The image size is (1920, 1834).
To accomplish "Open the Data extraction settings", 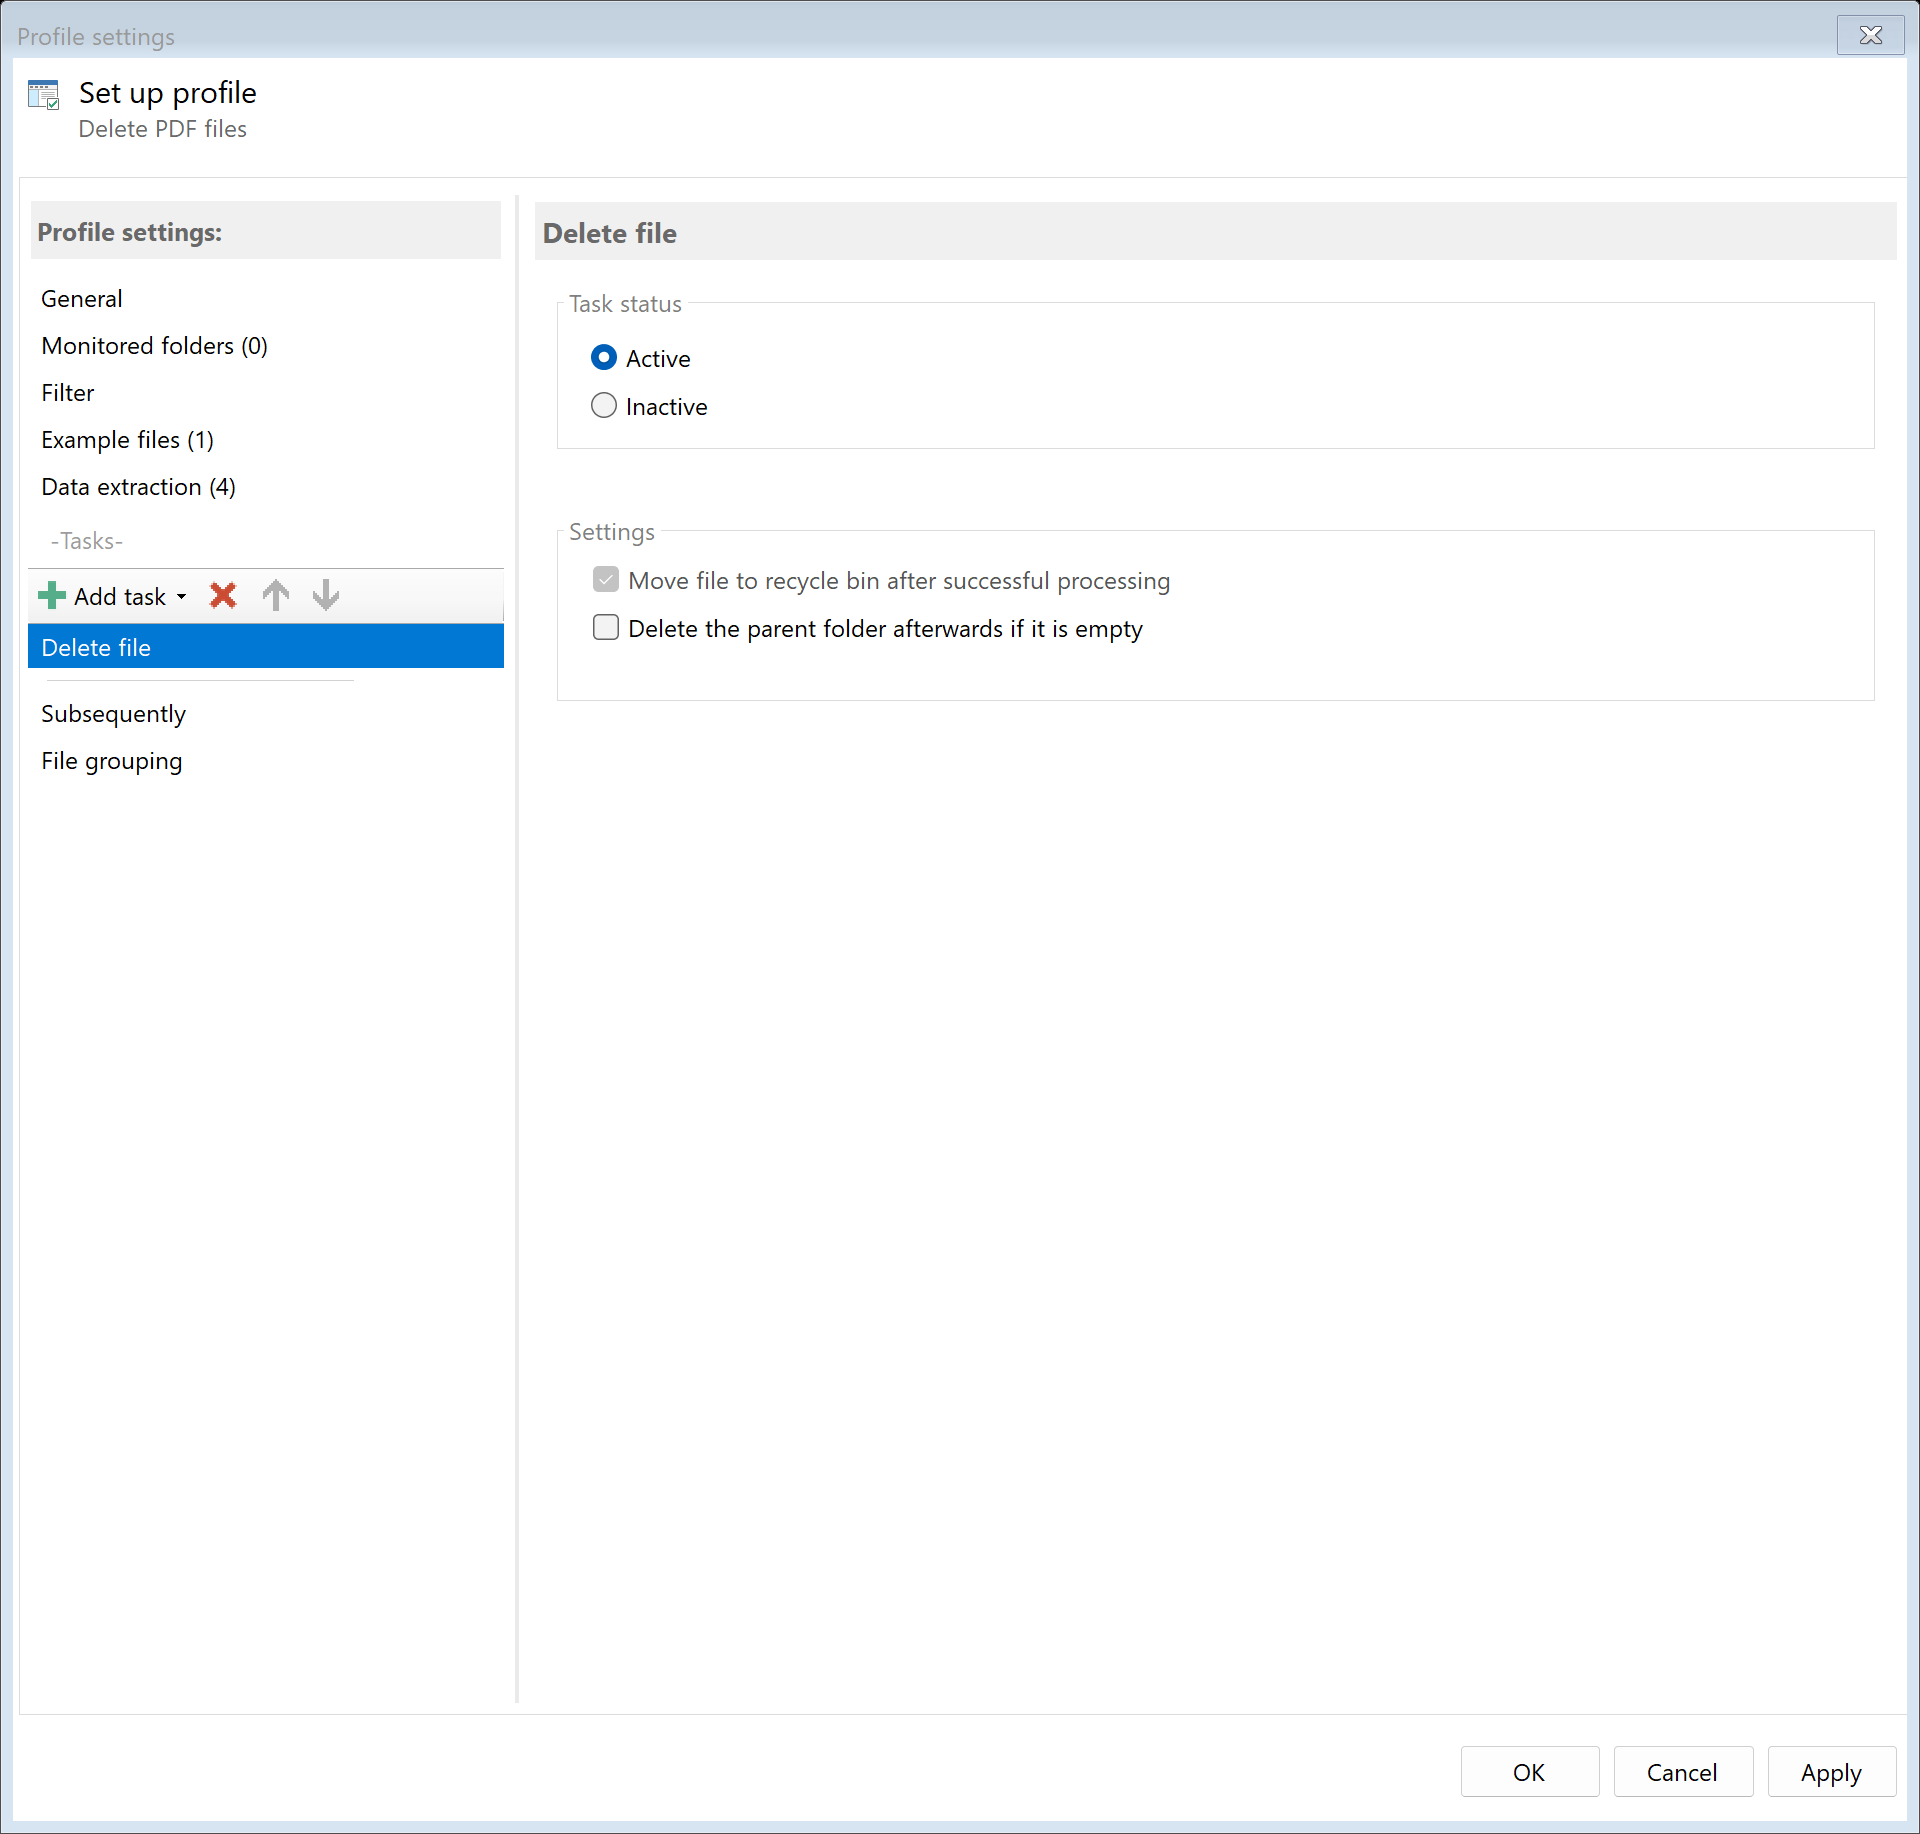I will pos(138,487).
